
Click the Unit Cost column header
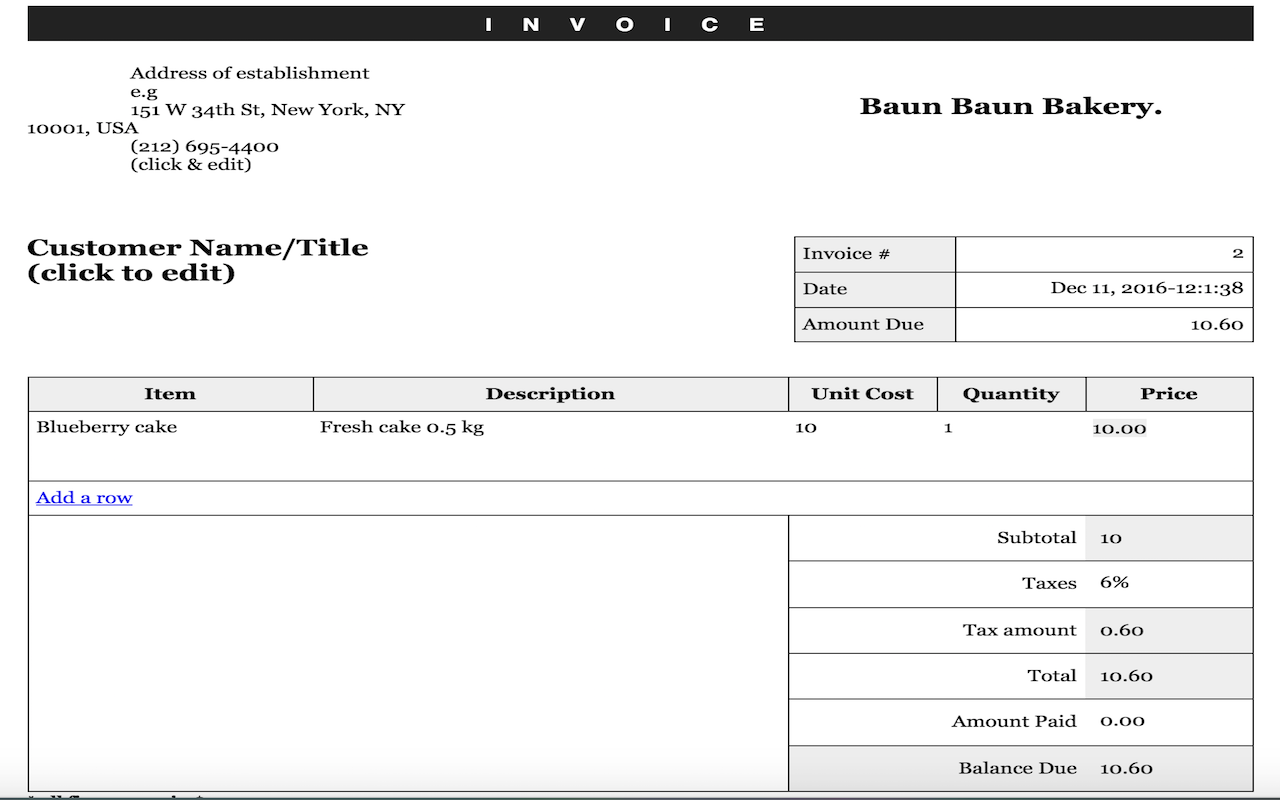click(x=863, y=394)
